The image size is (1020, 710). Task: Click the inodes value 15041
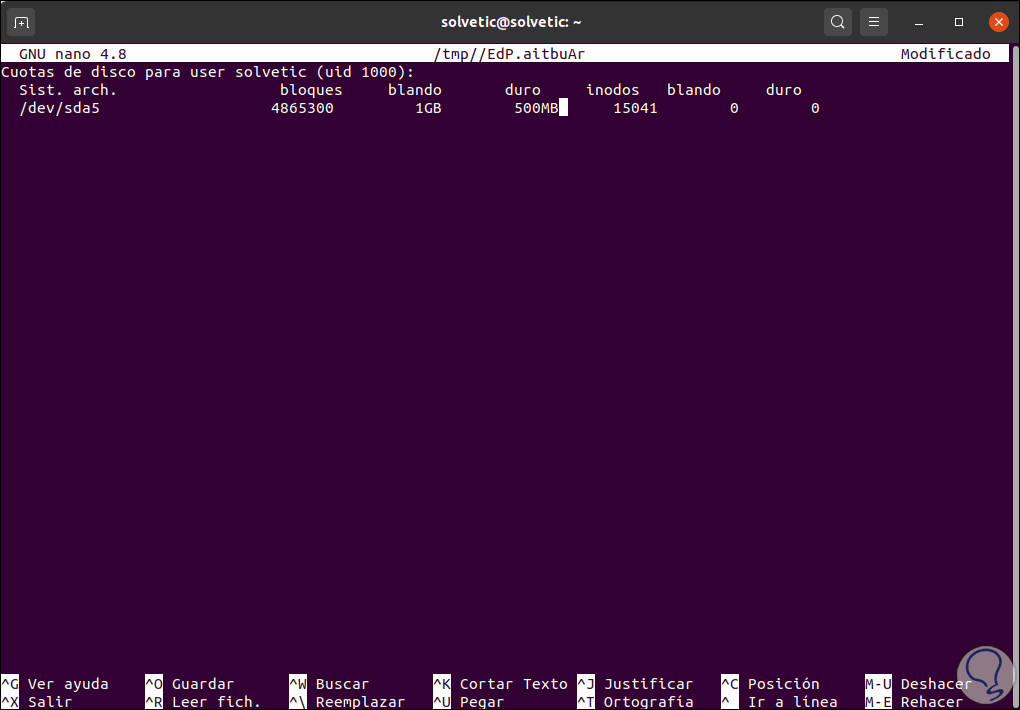[x=636, y=108]
